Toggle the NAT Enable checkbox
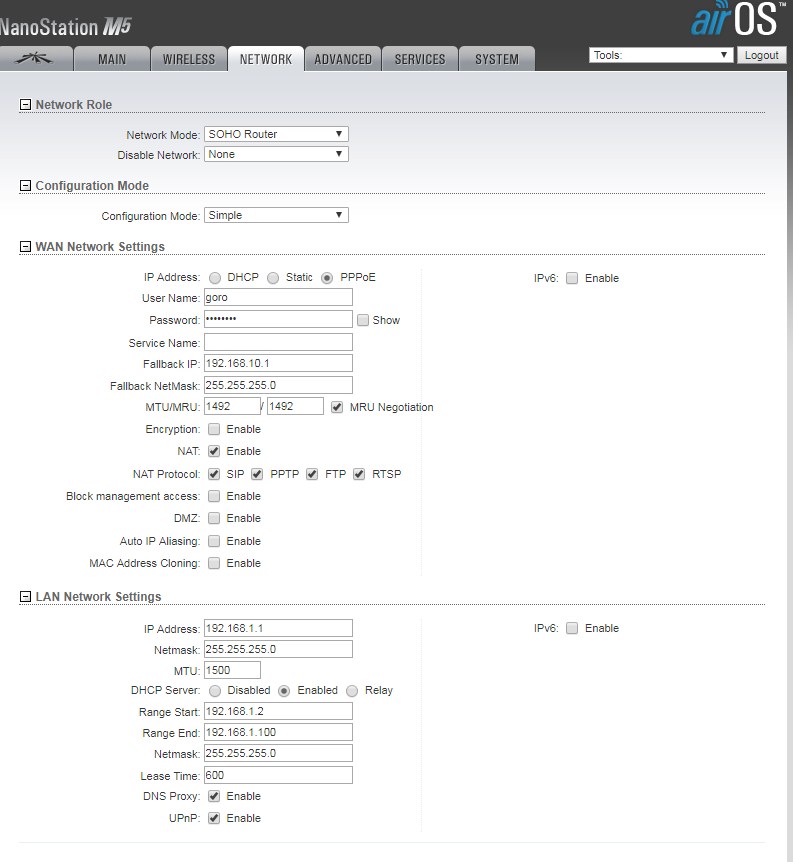 (214, 451)
